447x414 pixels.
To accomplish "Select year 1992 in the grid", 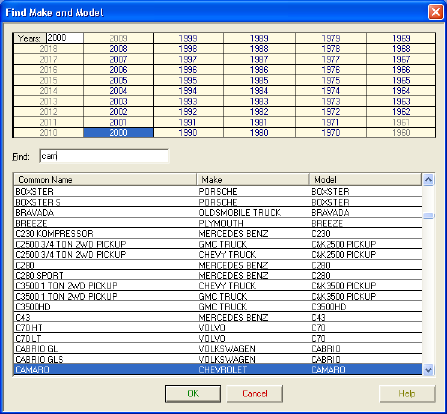I will tap(188, 112).
